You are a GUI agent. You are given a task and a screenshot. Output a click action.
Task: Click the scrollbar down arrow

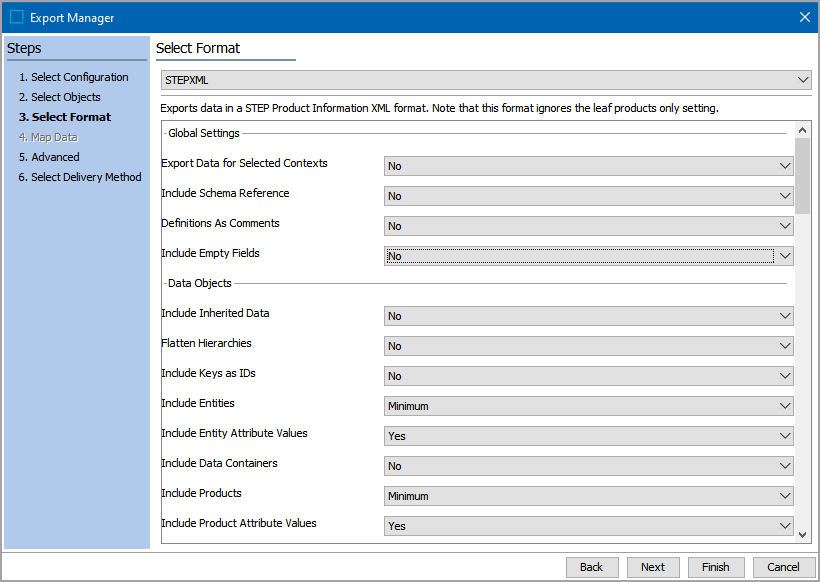(x=803, y=534)
